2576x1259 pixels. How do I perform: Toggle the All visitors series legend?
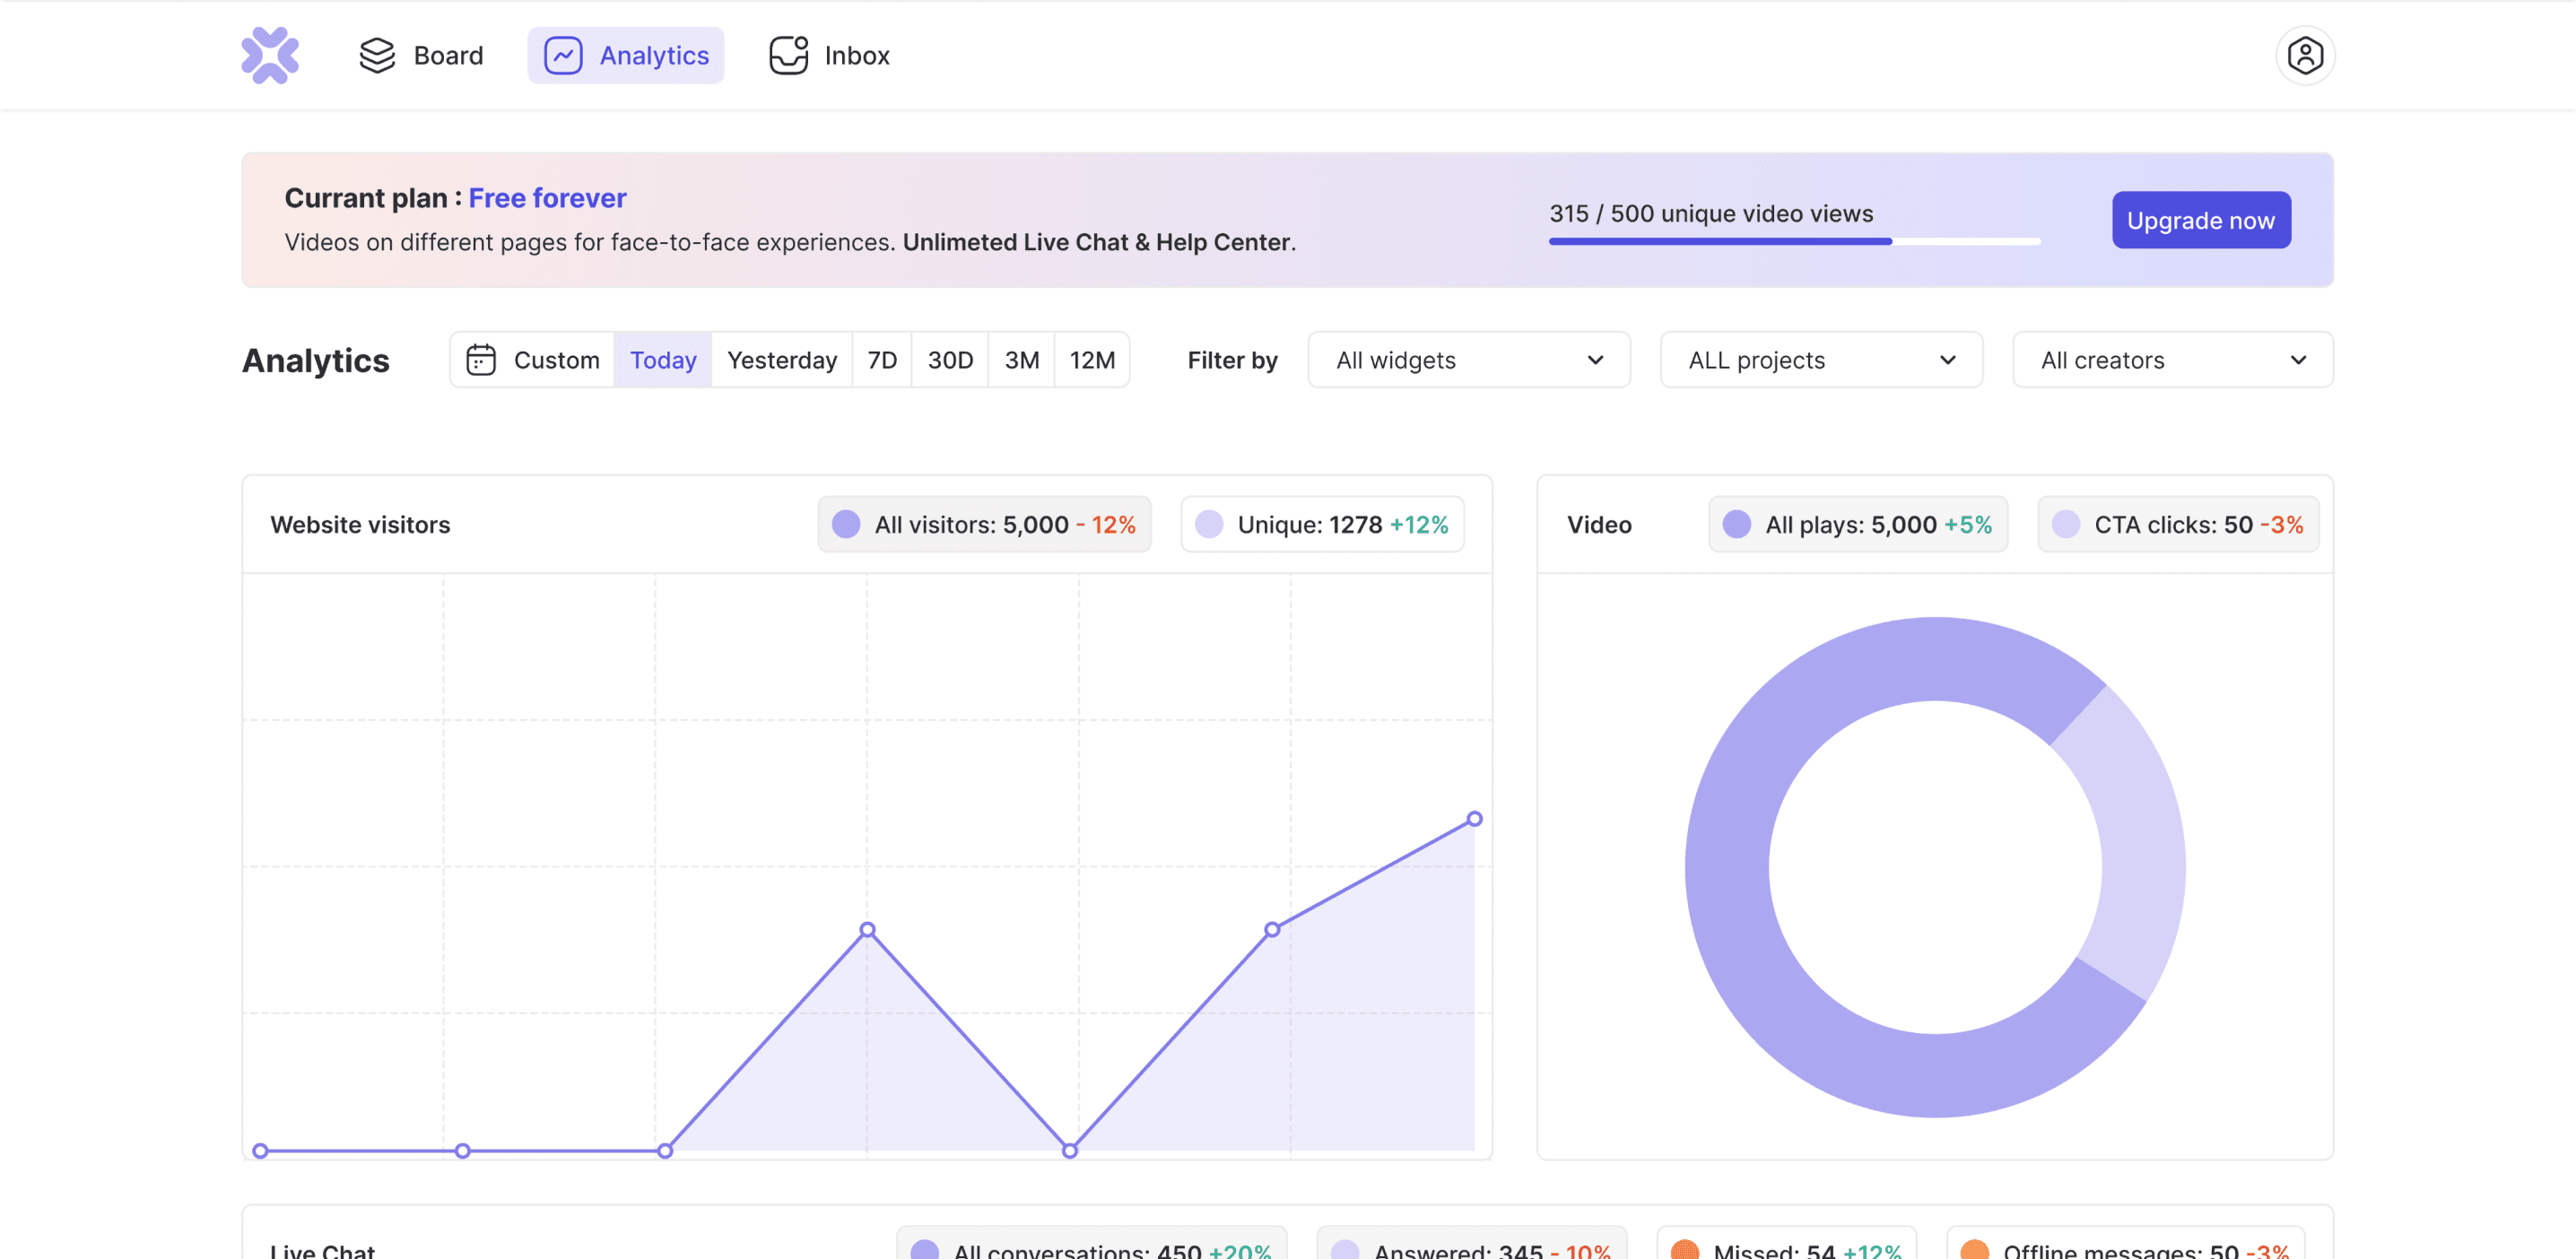pos(984,524)
